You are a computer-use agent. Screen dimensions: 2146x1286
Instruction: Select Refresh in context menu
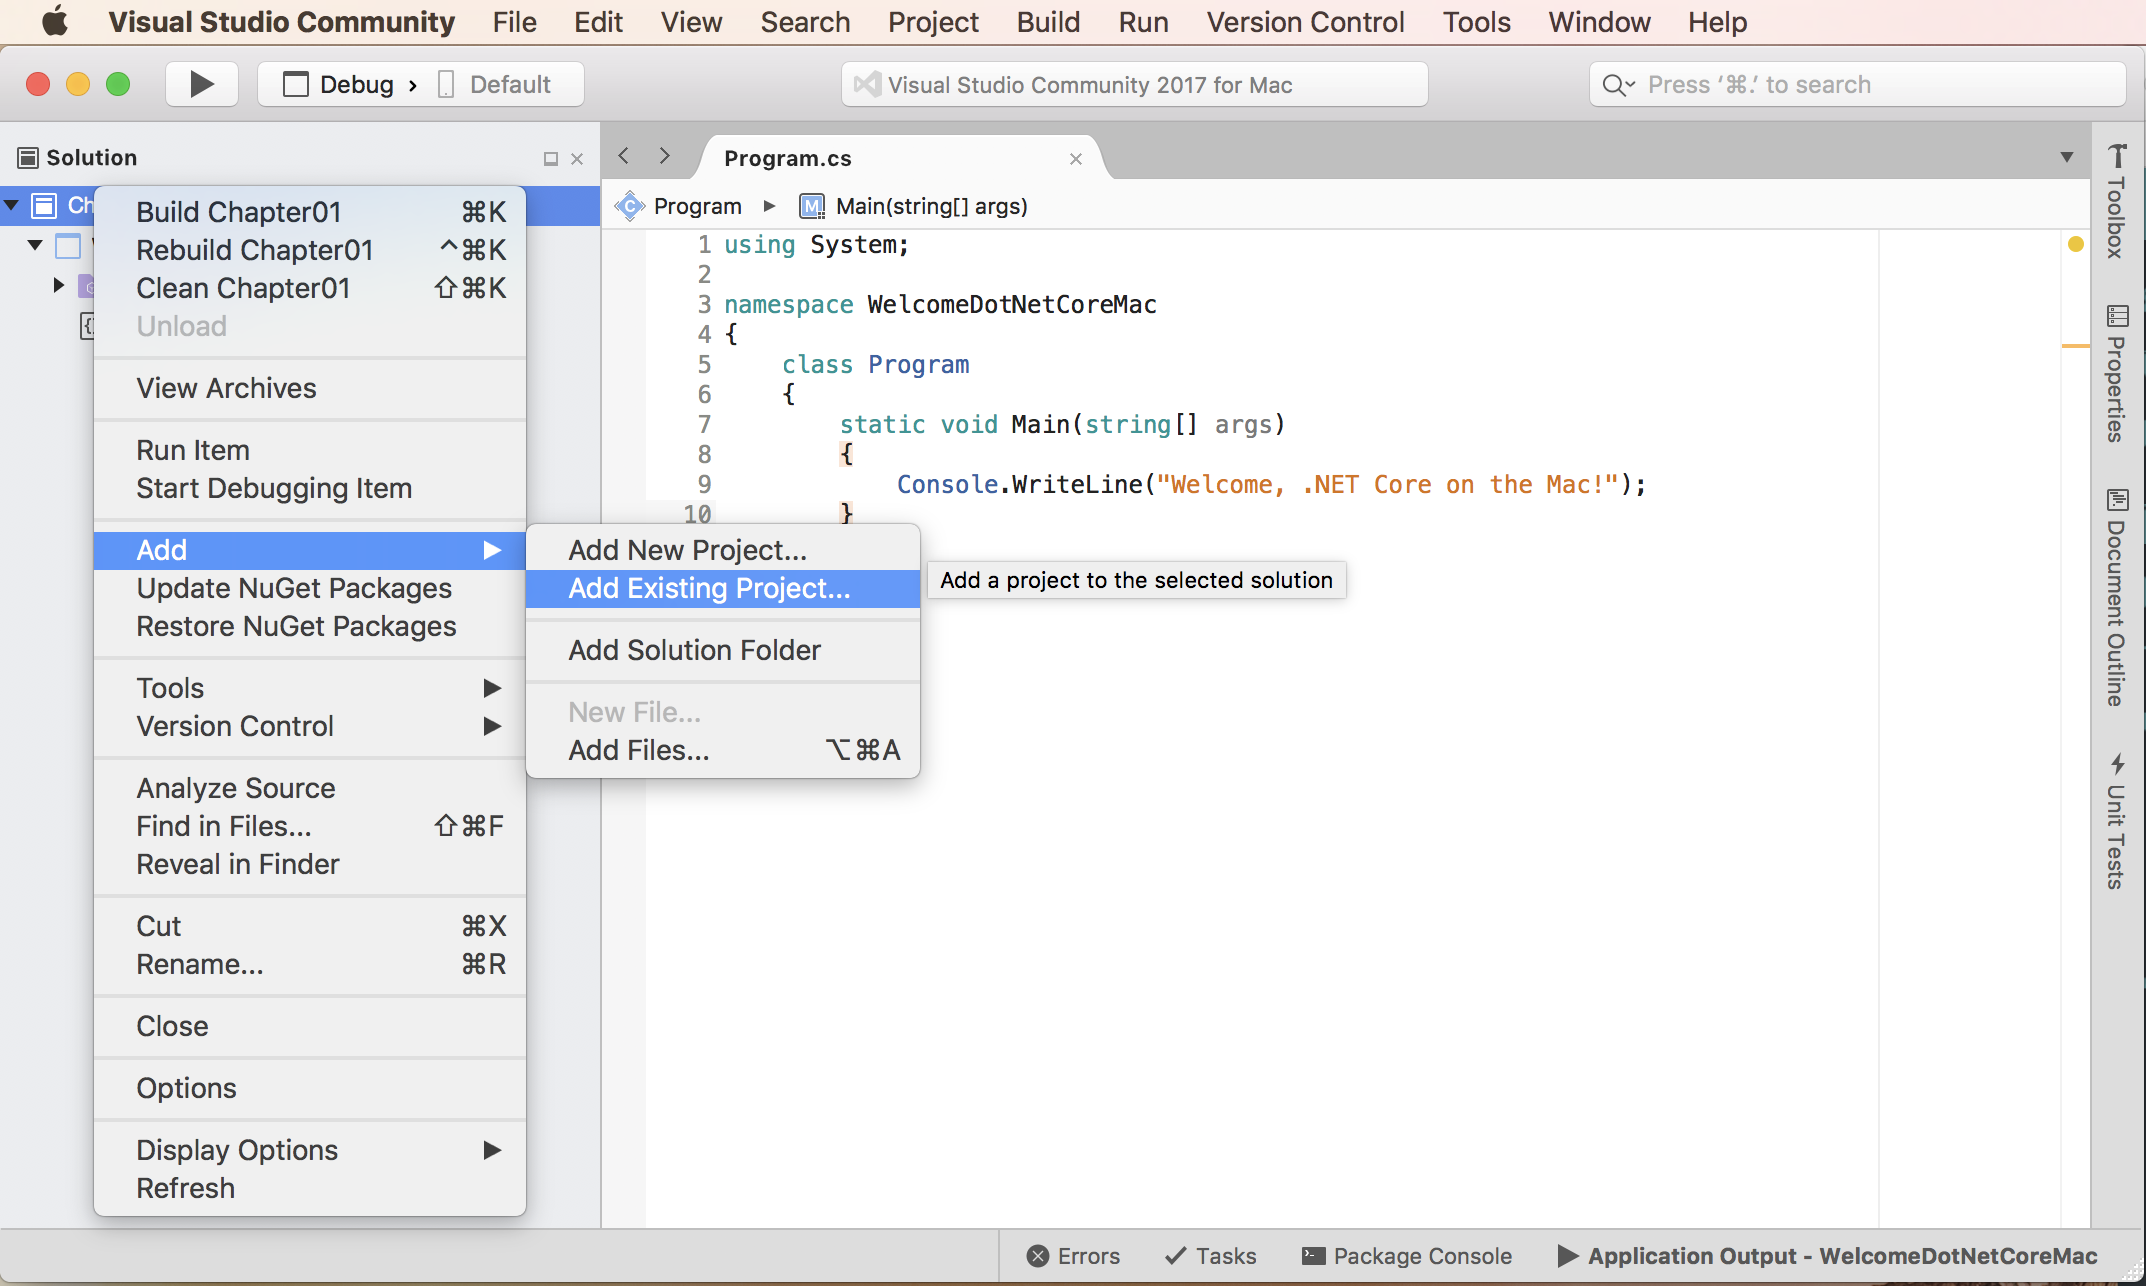tap(310, 1188)
